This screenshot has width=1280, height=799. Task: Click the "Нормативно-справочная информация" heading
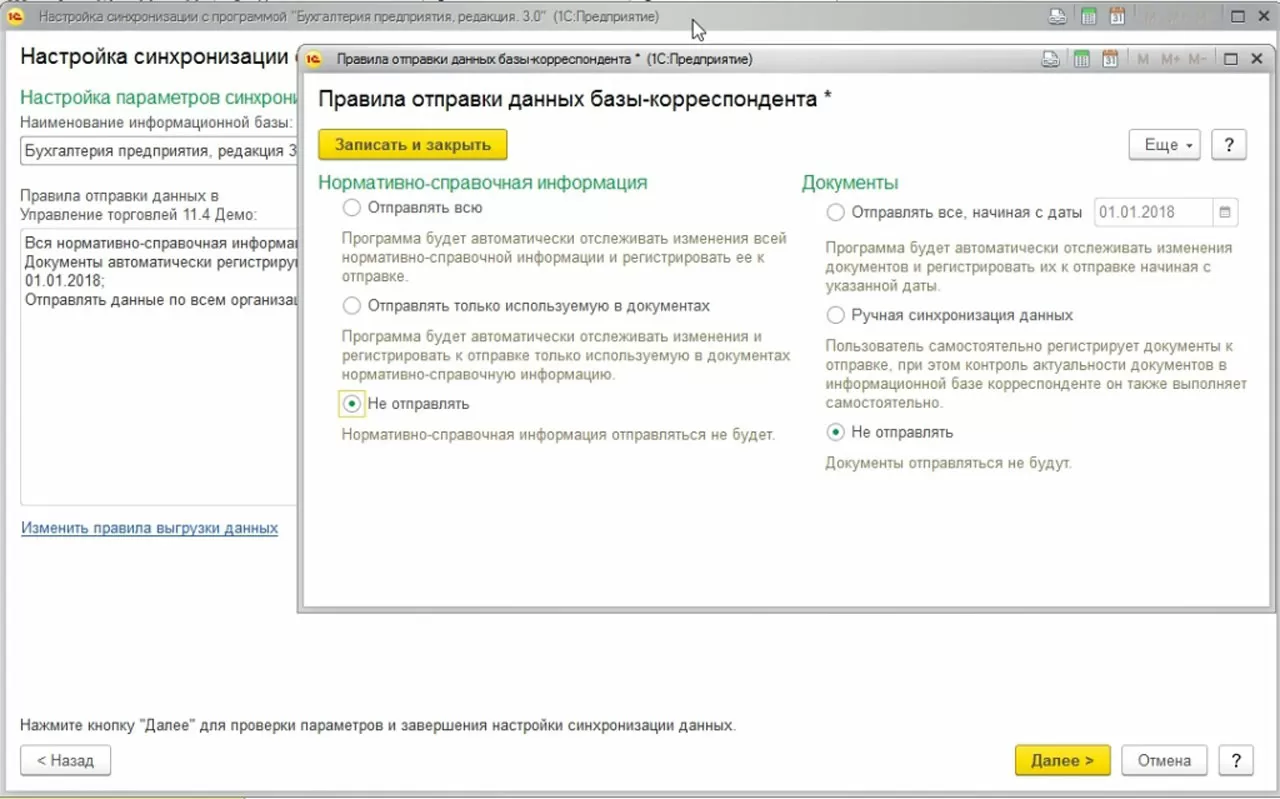tap(483, 182)
